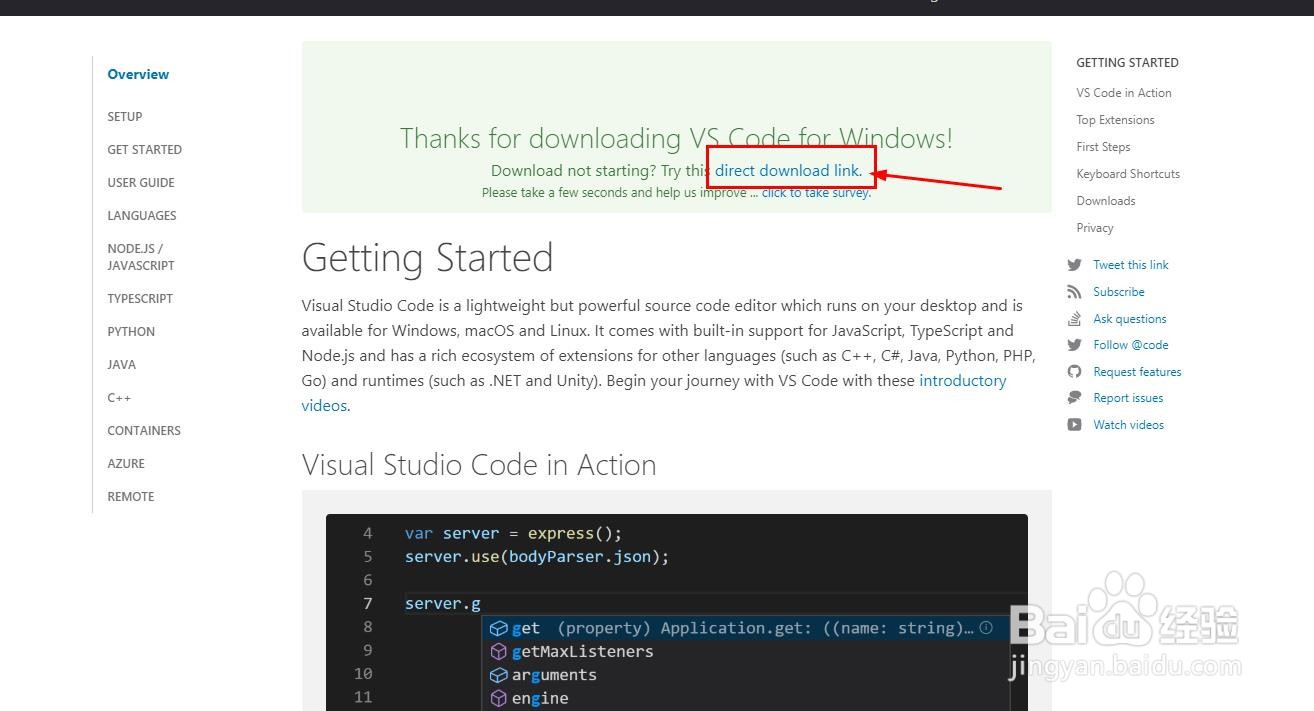Click the direct download link

point(788,171)
